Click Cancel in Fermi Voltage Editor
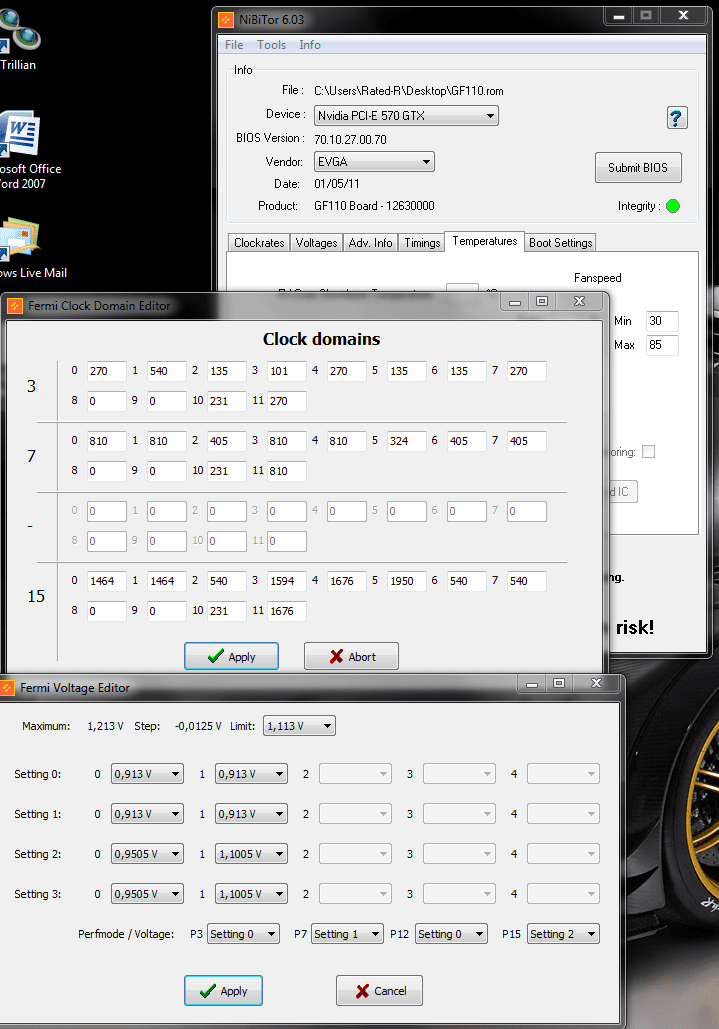This screenshot has height=1029, width=719. (379, 990)
